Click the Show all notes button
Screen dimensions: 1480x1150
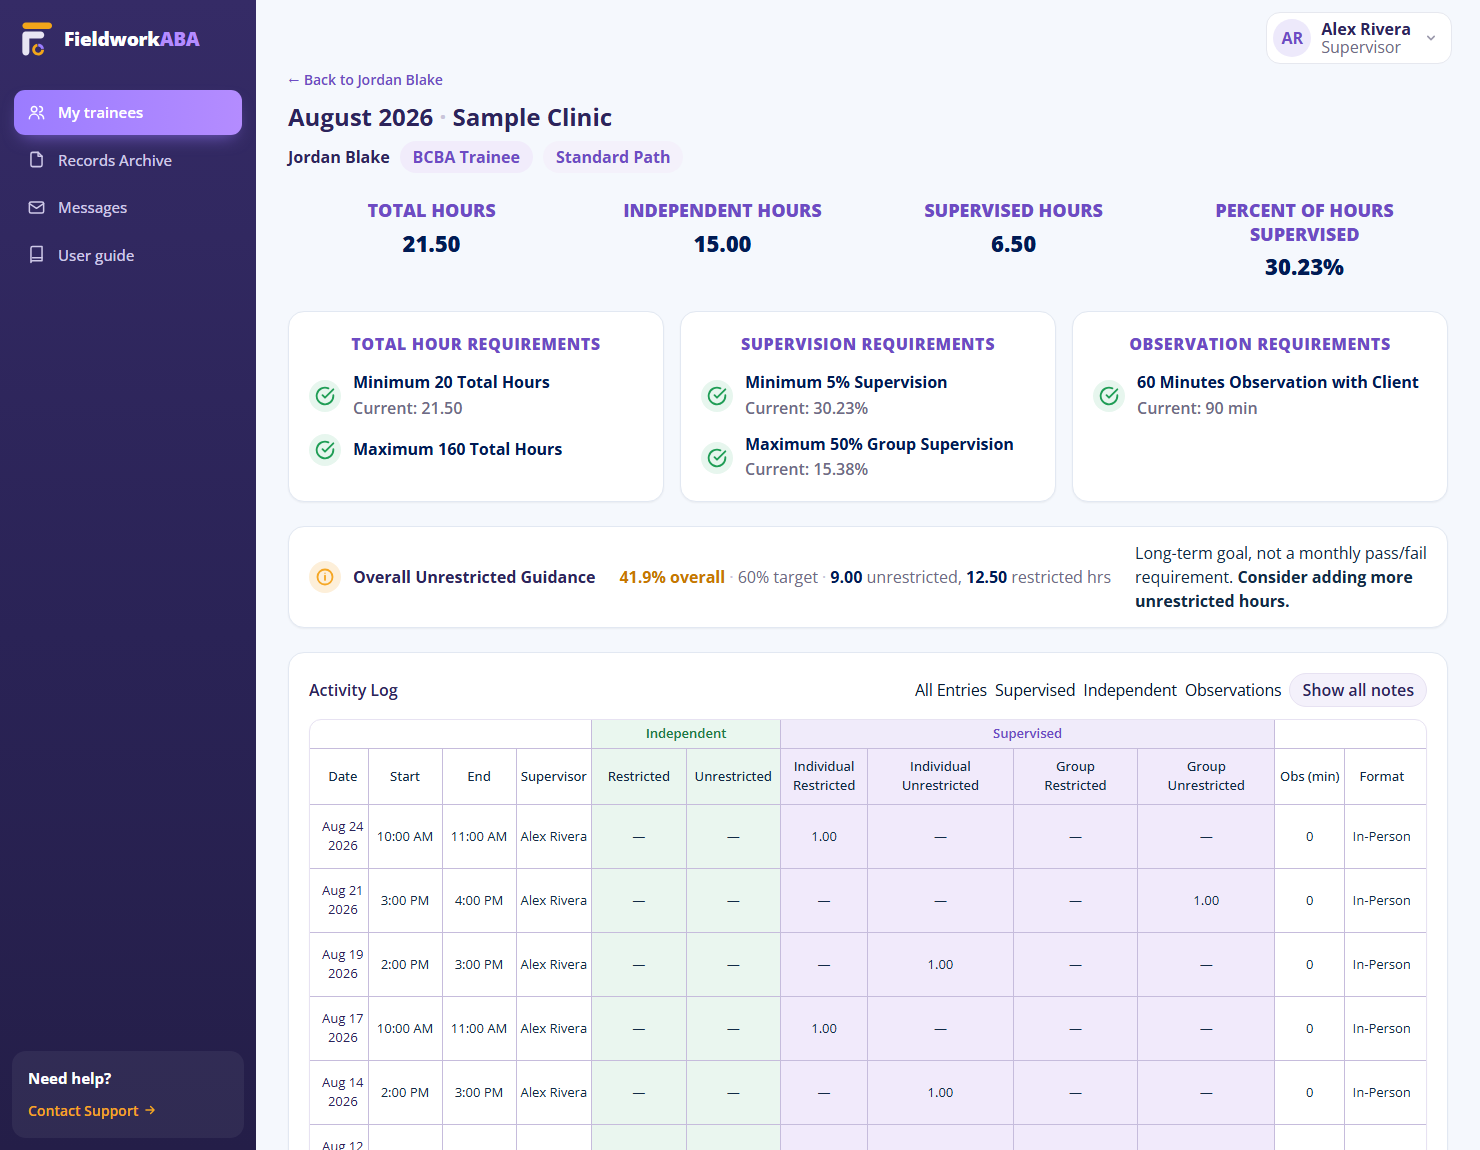click(1358, 690)
